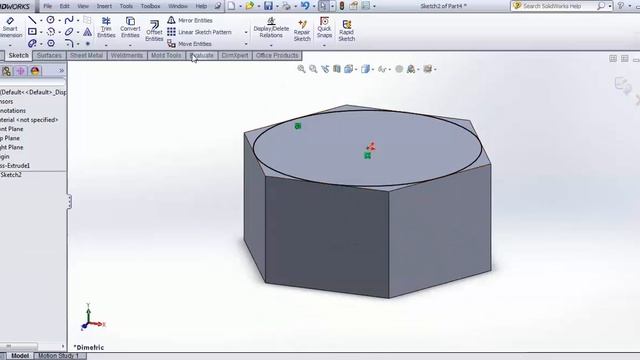The image size is (640, 360).
Task: Open the Insert menu
Action: pos(104,6)
